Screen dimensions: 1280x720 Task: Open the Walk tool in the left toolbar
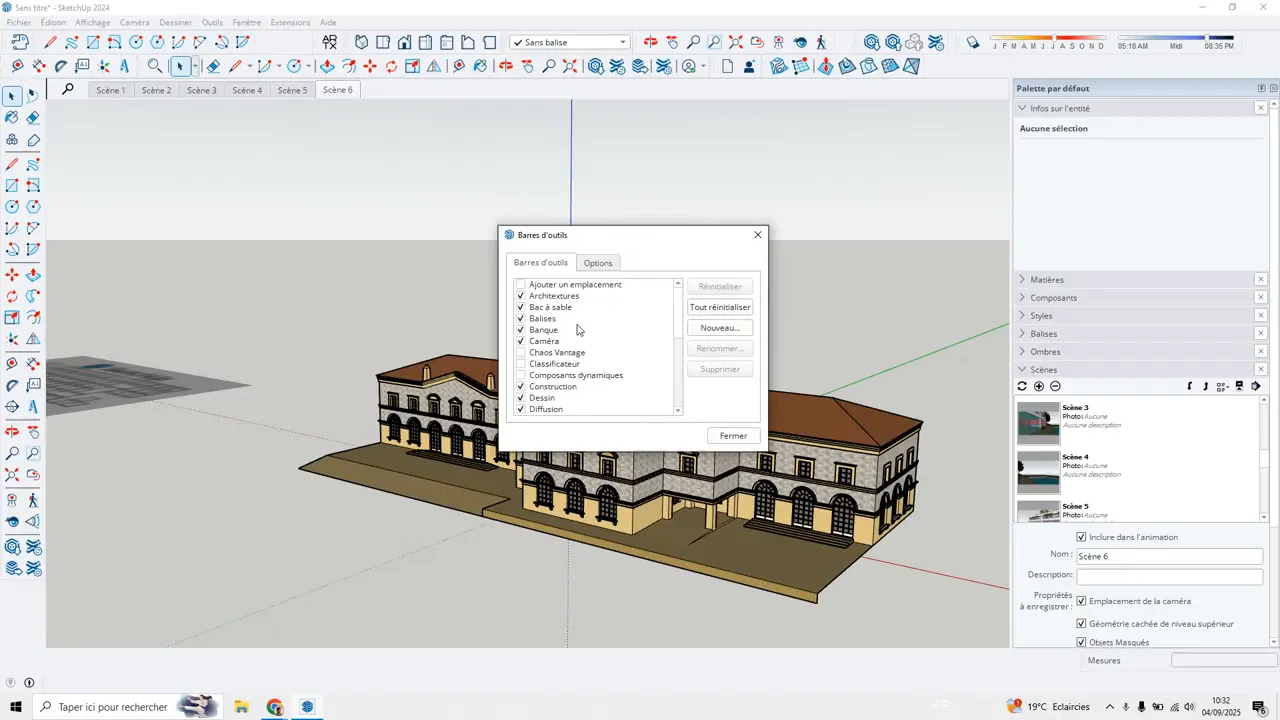(32, 499)
